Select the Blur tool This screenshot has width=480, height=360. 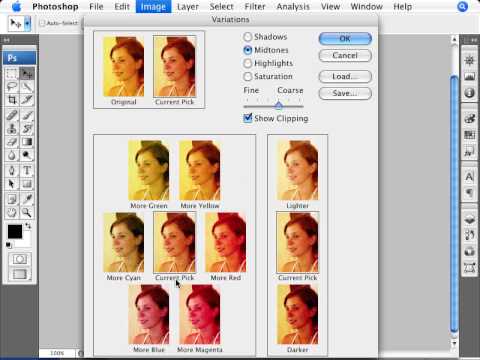12,155
